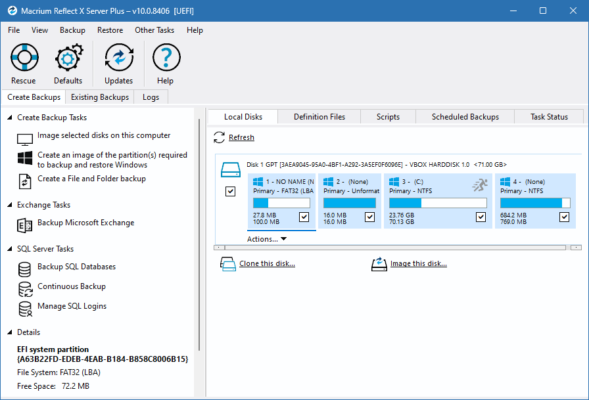Uncheck partition 1 NO NAME checkbox
The width and height of the screenshot is (589, 400).
click(x=304, y=217)
